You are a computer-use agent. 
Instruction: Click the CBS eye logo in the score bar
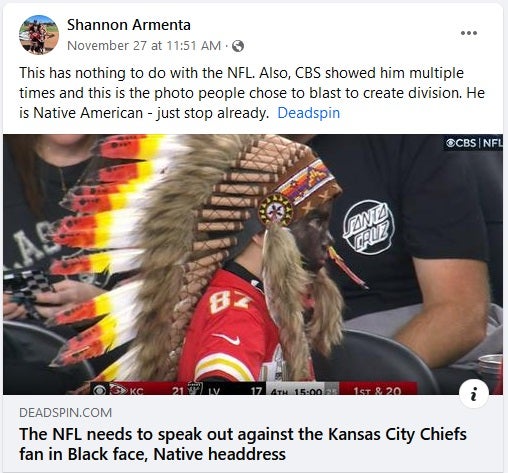[99, 389]
